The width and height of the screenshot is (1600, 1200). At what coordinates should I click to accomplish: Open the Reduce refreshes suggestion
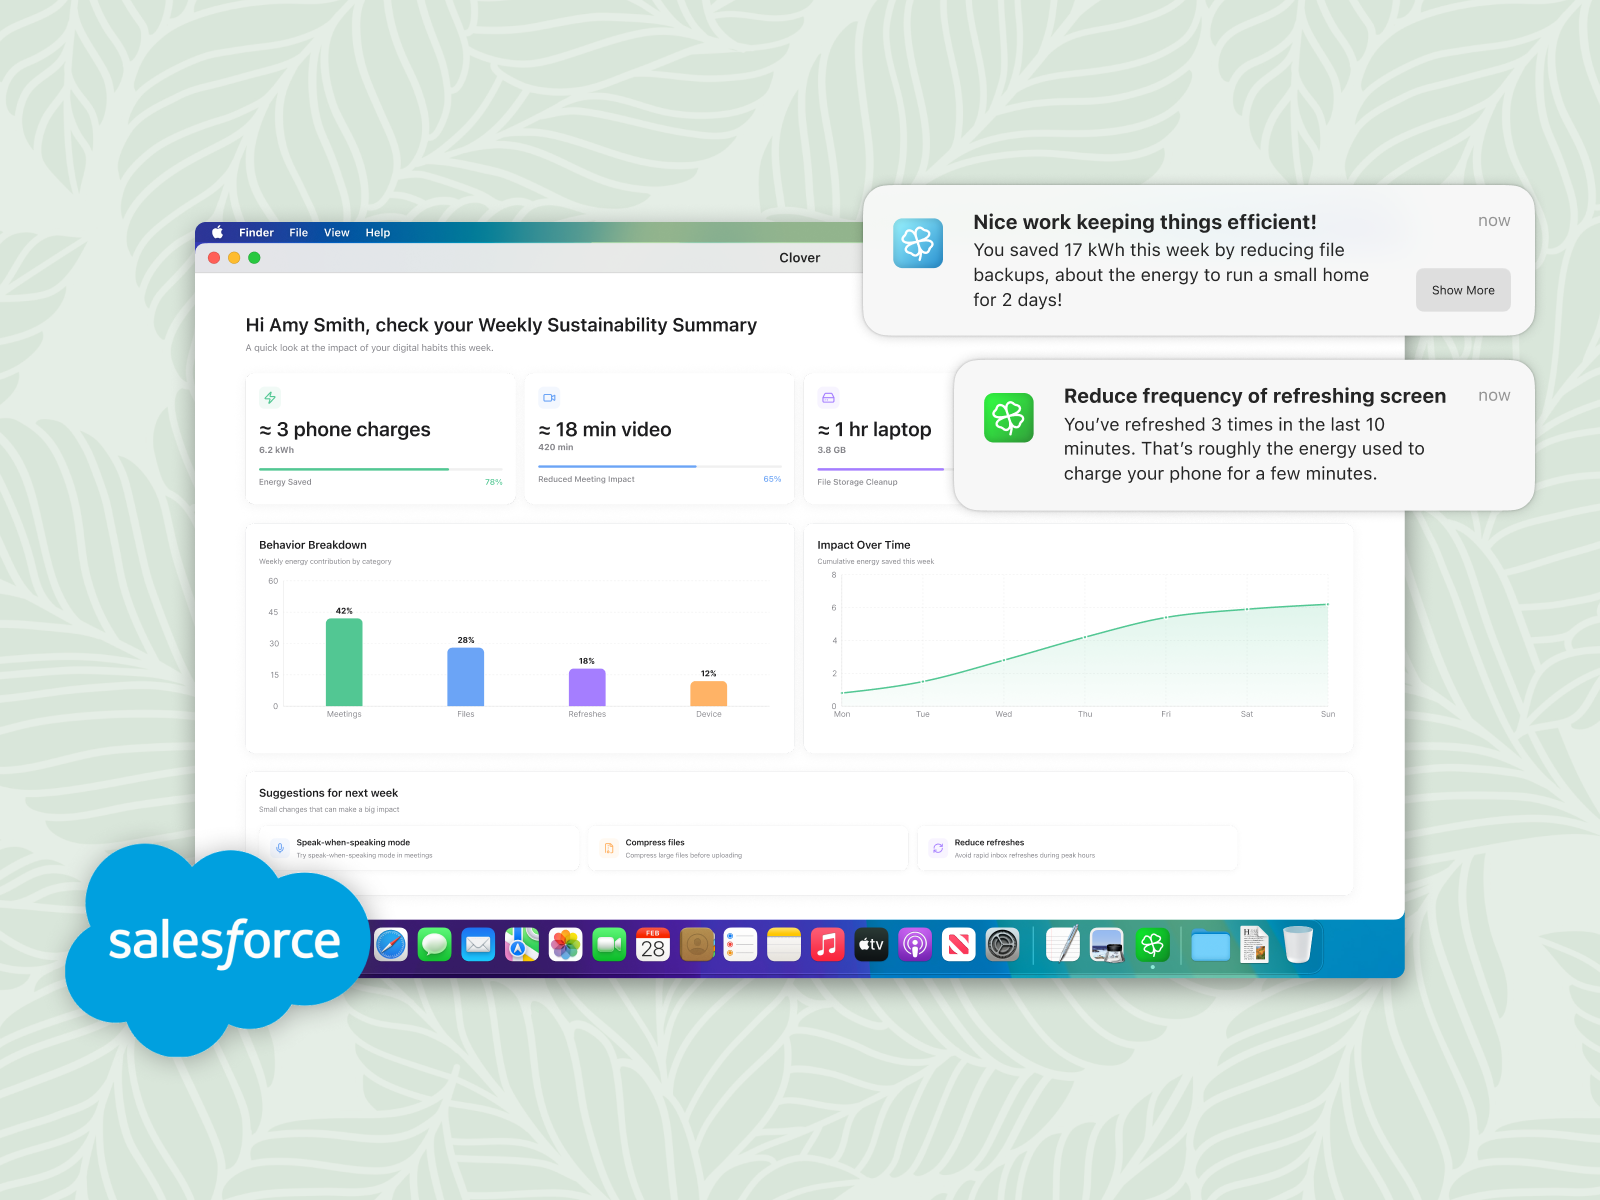click(1078, 848)
